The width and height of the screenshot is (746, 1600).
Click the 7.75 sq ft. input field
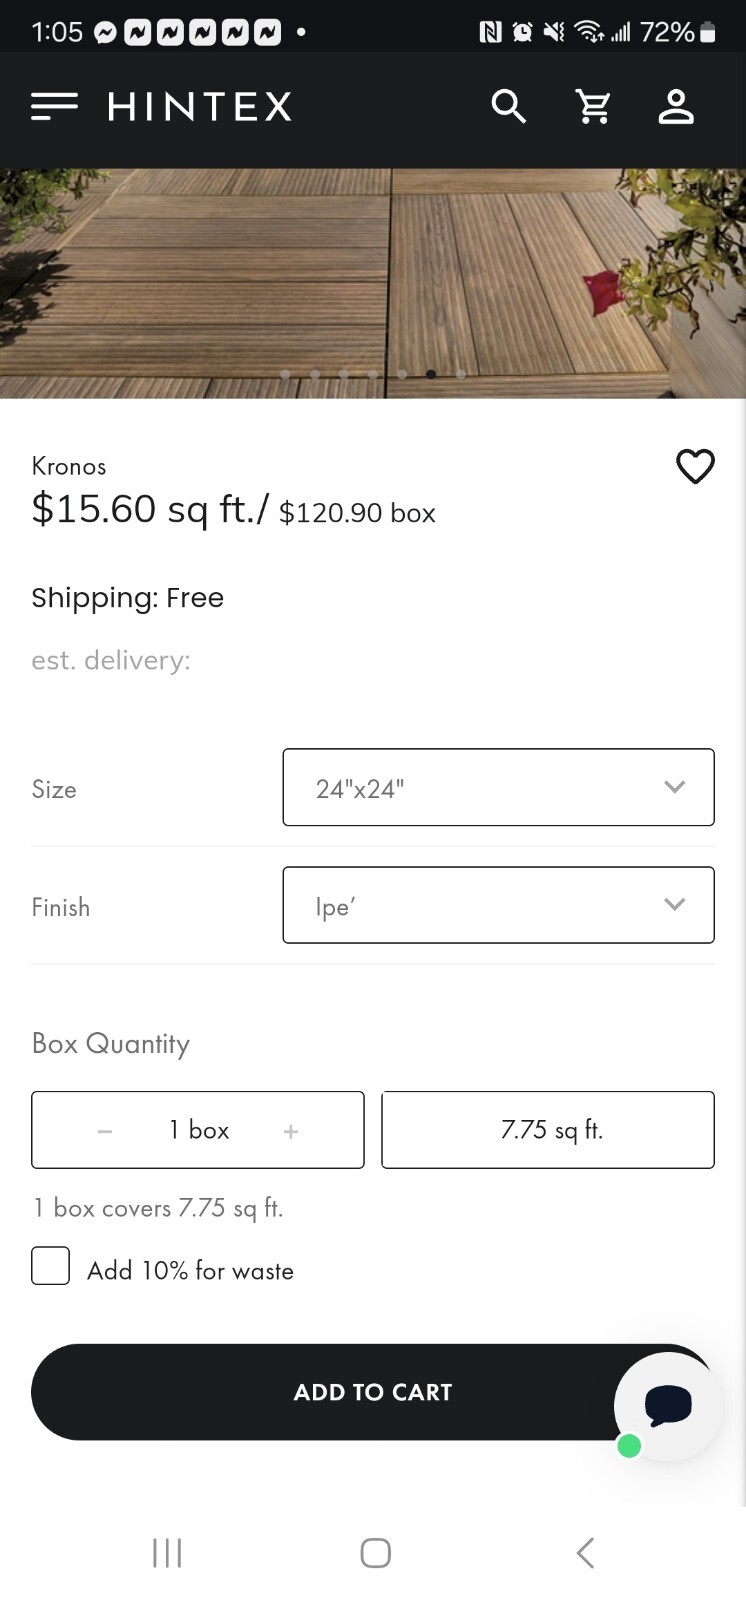point(548,1130)
